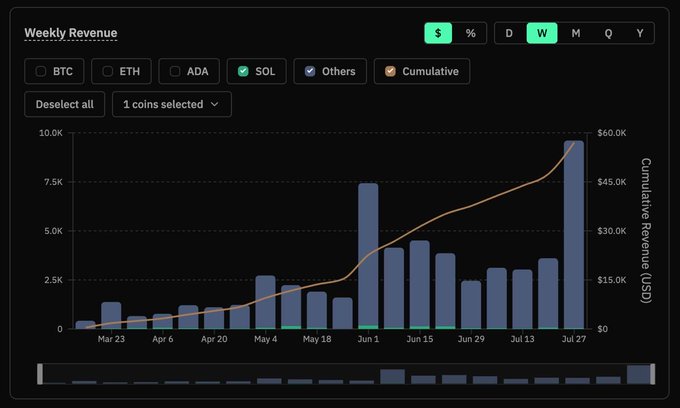The width and height of the screenshot is (680, 408).
Task: Click the Deselect all button
Action: (65, 104)
